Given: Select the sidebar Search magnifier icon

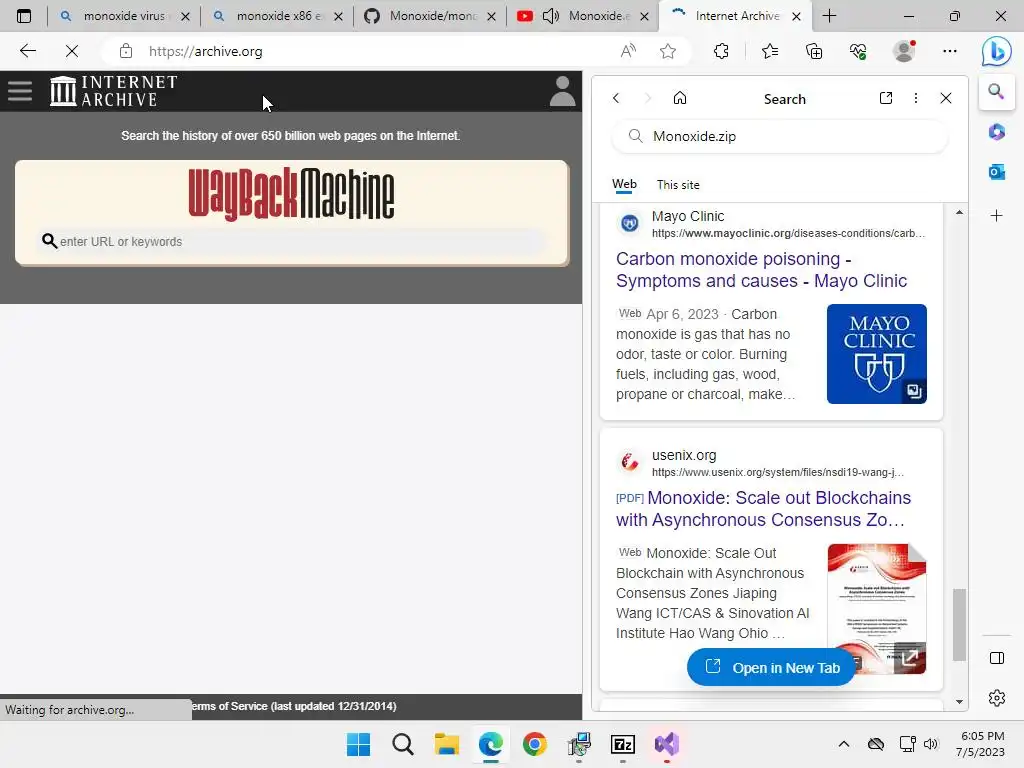Looking at the screenshot, I should pos(996,91).
